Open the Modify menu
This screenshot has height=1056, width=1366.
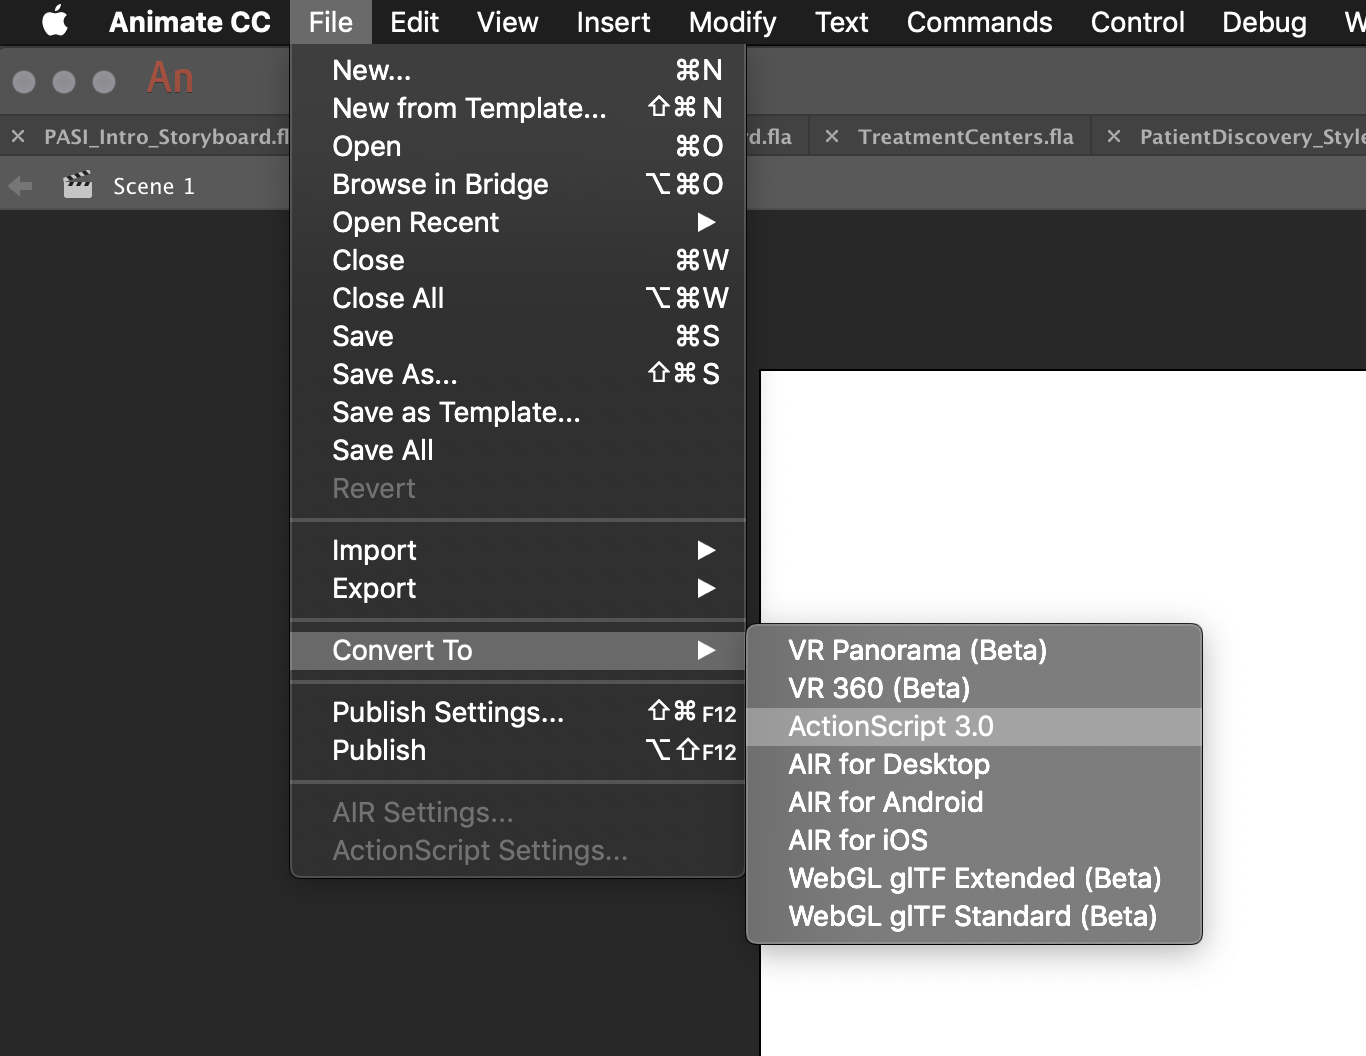(x=732, y=22)
